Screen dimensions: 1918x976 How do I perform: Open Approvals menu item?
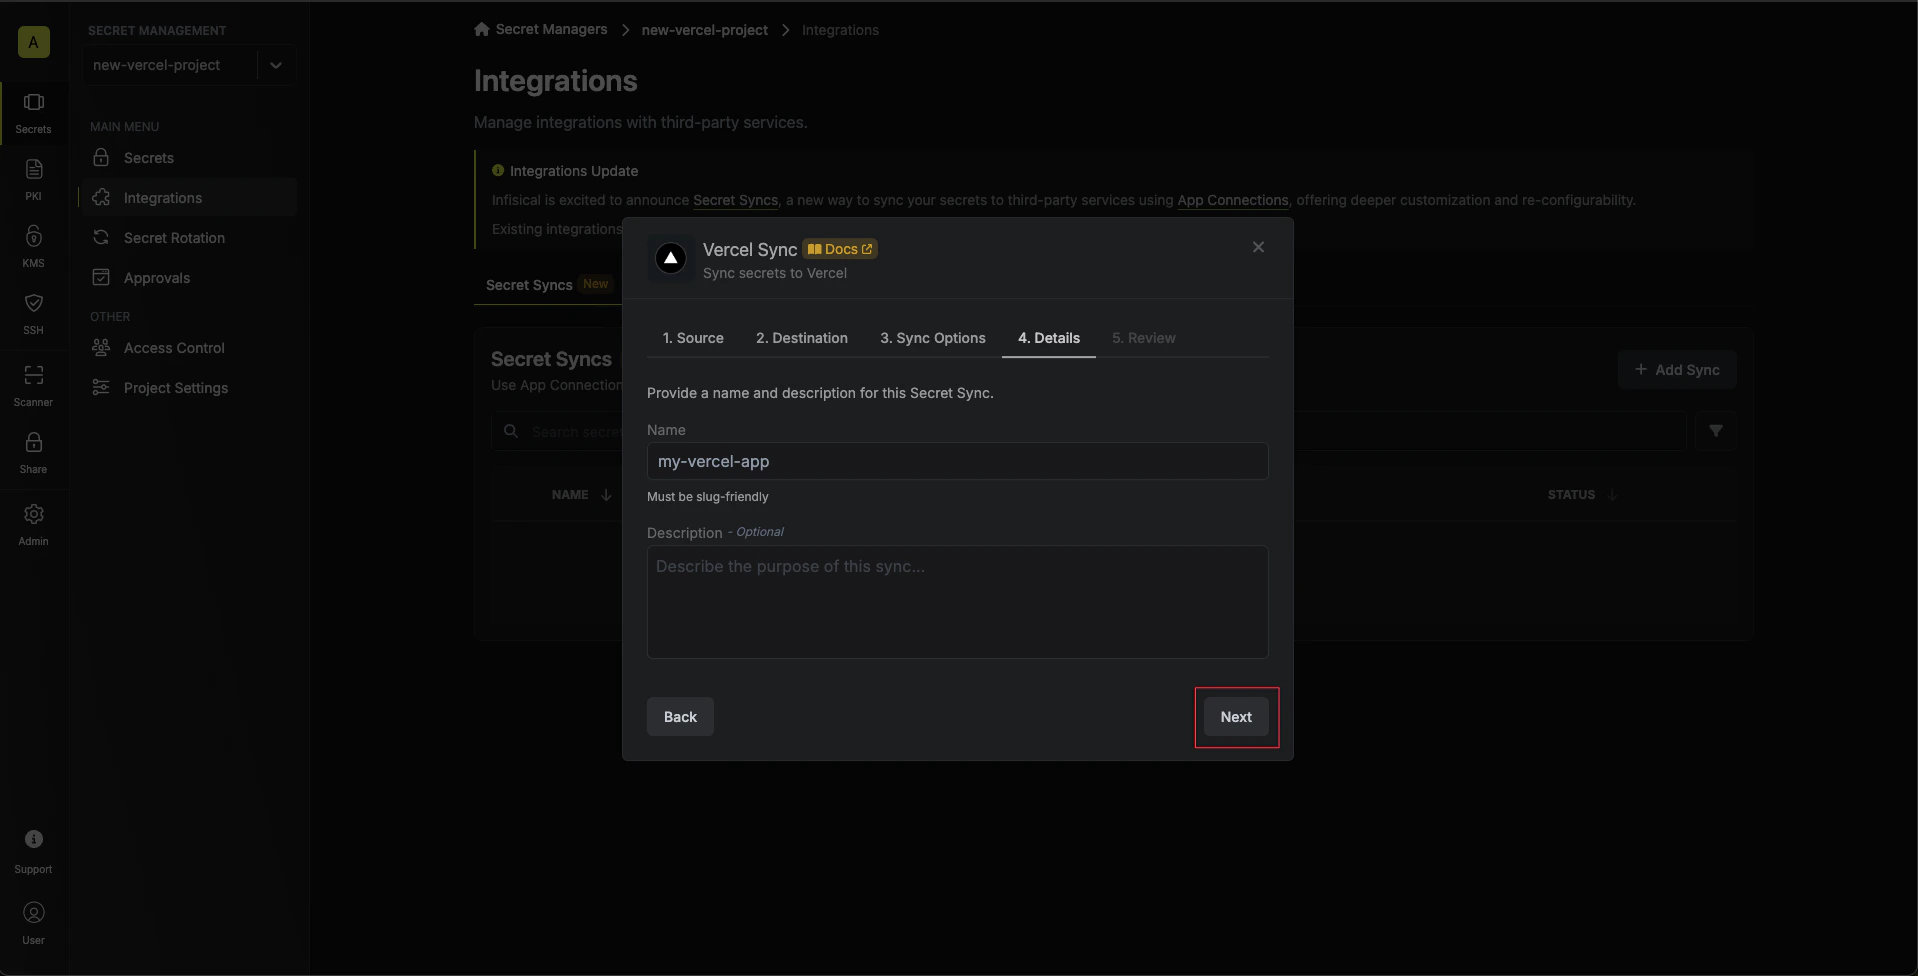pyautogui.click(x=188, y=278)
